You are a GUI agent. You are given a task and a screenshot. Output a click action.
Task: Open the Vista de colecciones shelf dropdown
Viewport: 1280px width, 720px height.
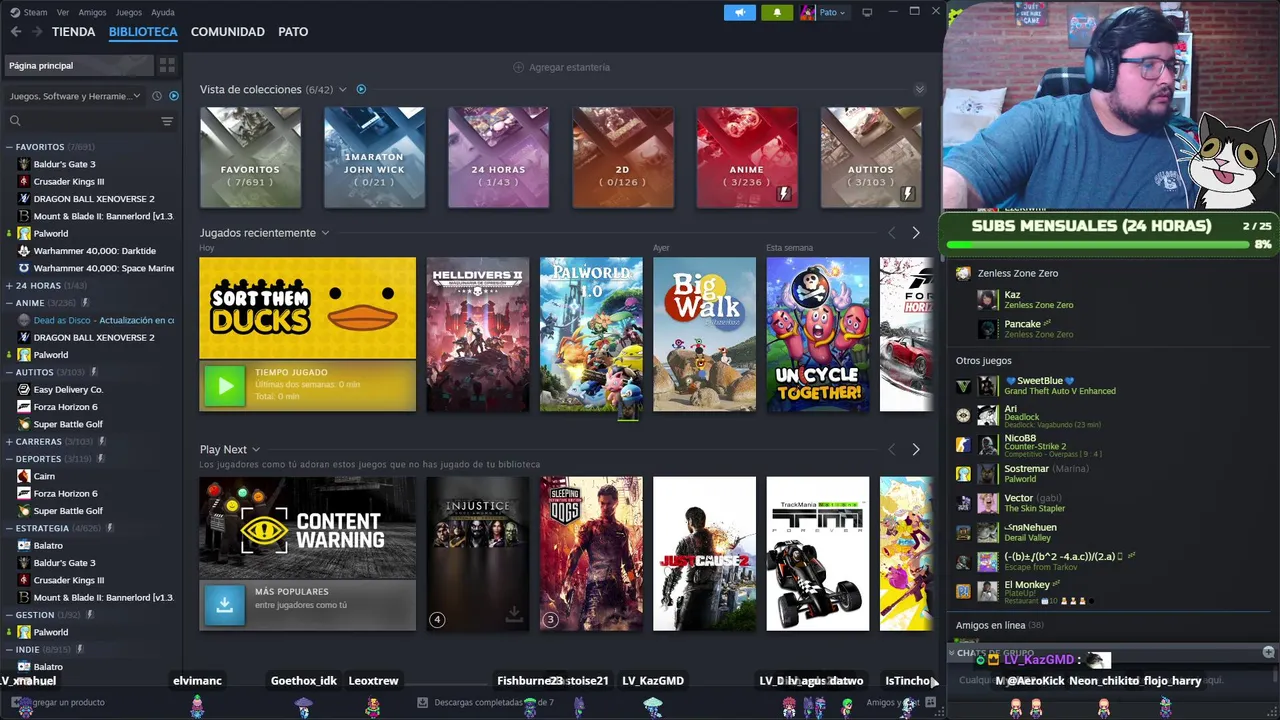pos(343,89)
